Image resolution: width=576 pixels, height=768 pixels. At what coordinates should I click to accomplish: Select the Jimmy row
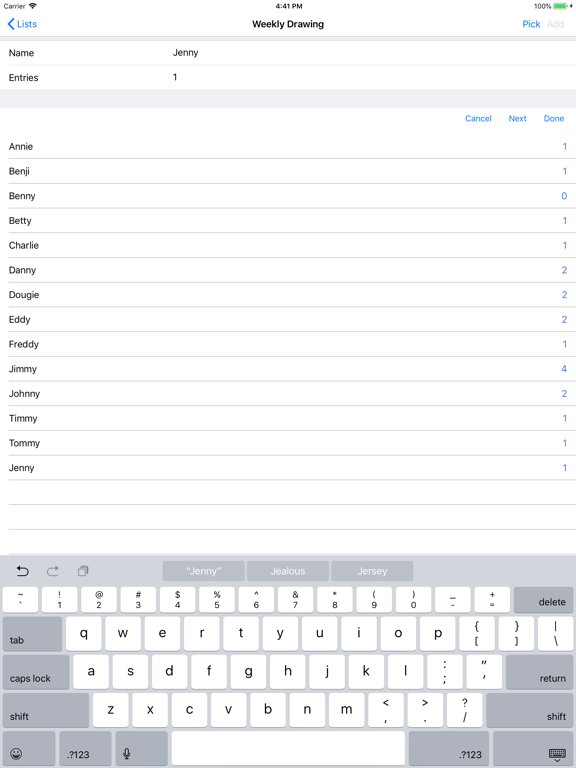tap(288, 369)
